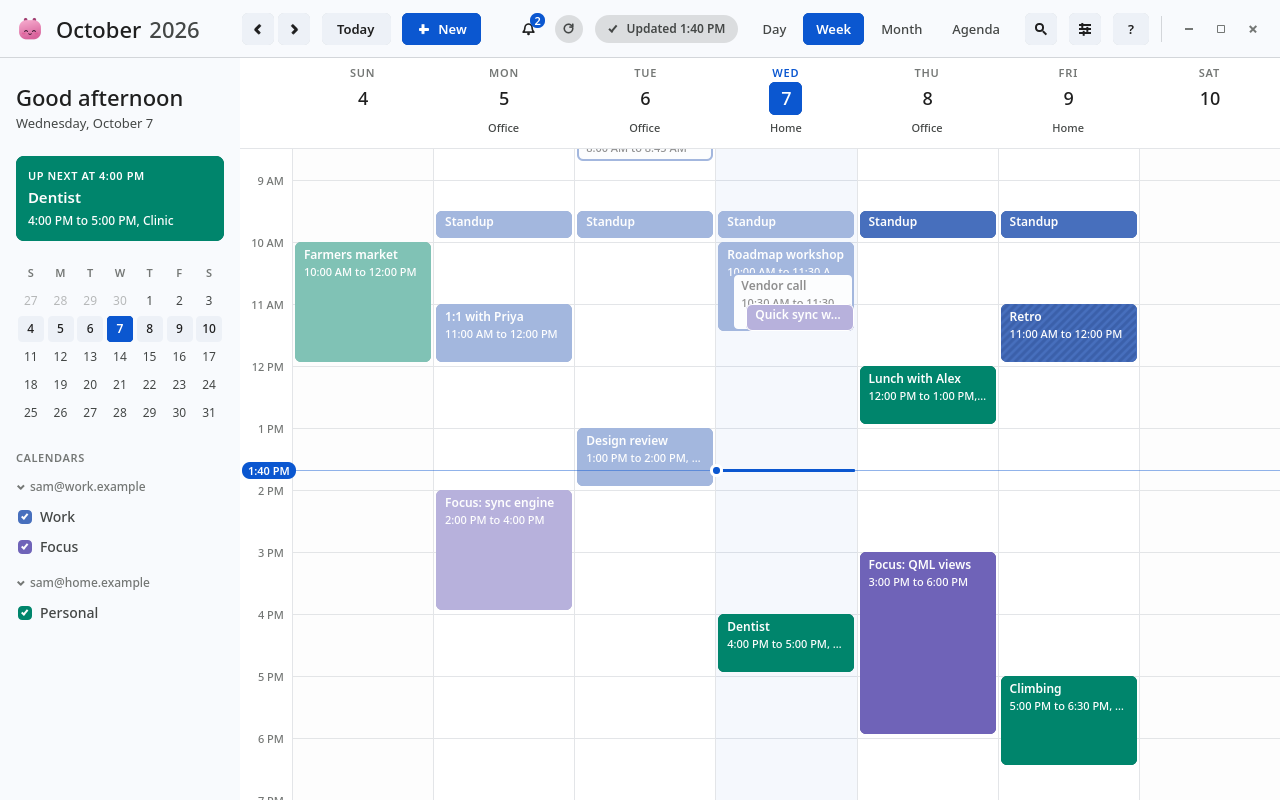Select Saturday 10 column header

point(1210,99)
